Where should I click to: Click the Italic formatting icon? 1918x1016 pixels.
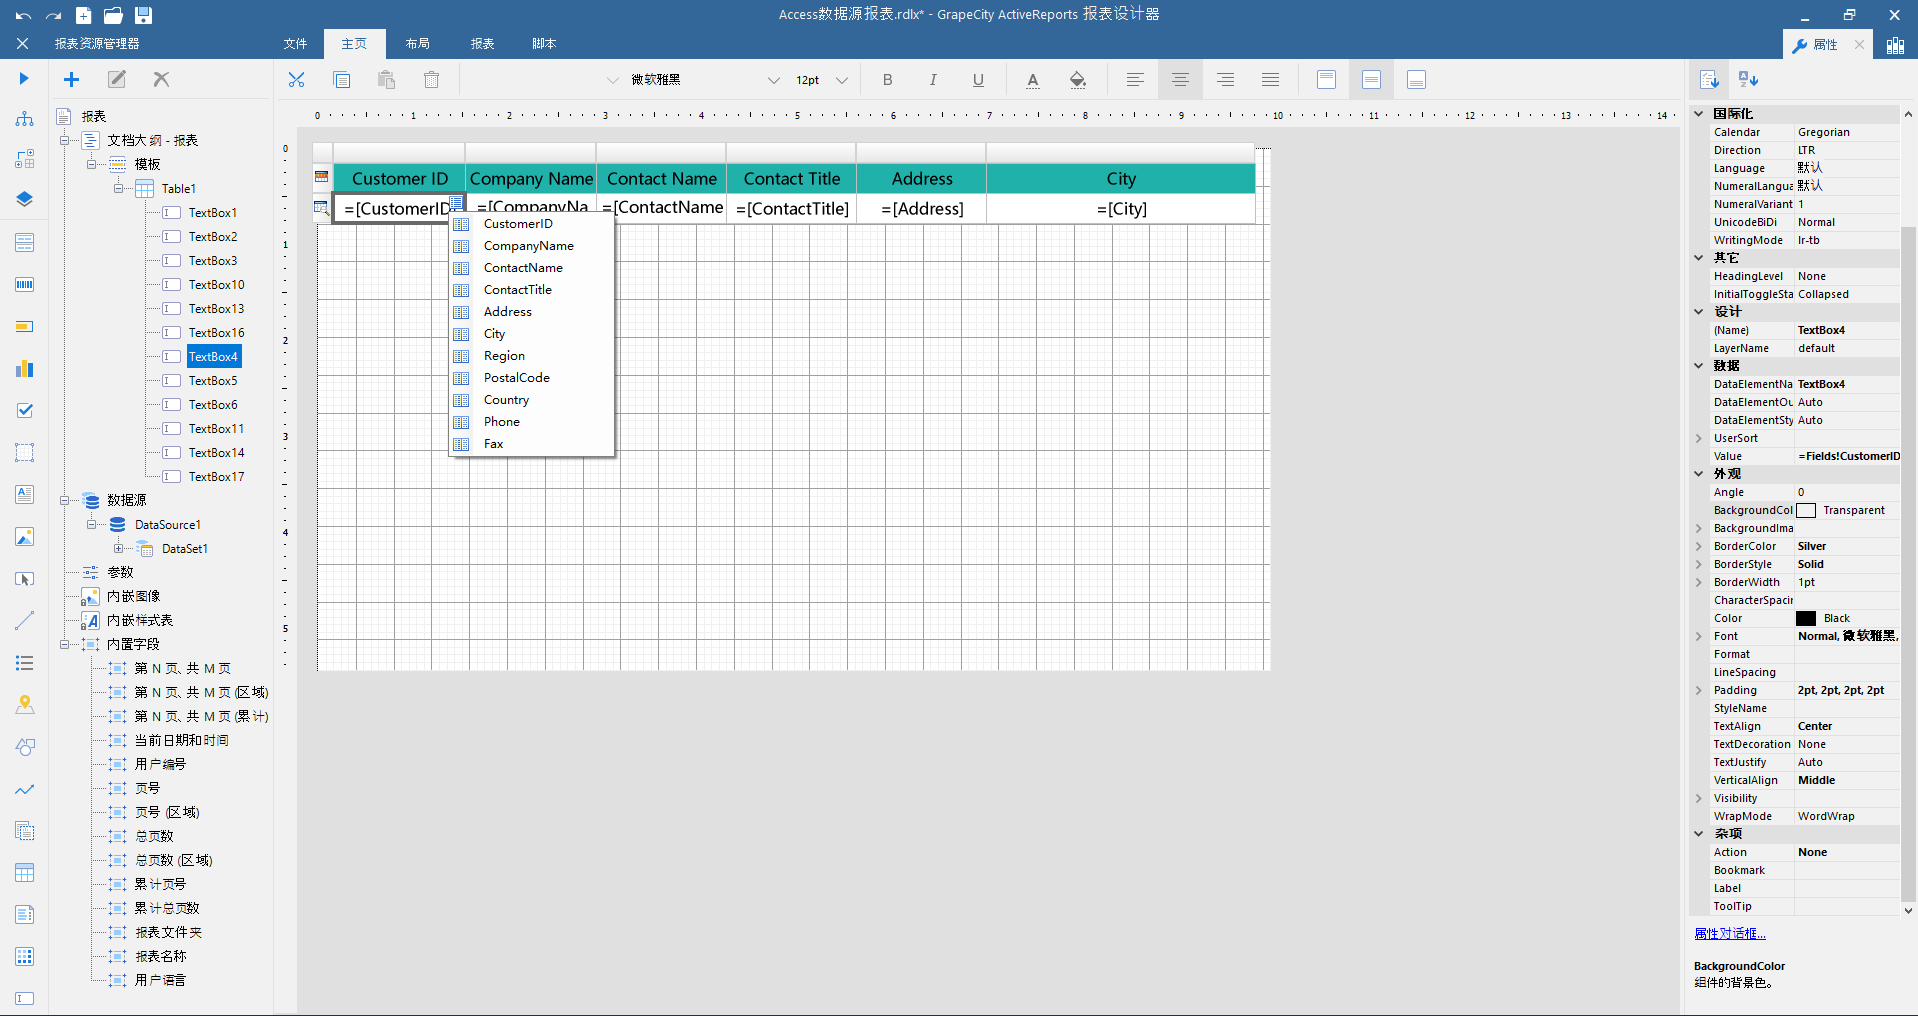click(x=932, y=80)
